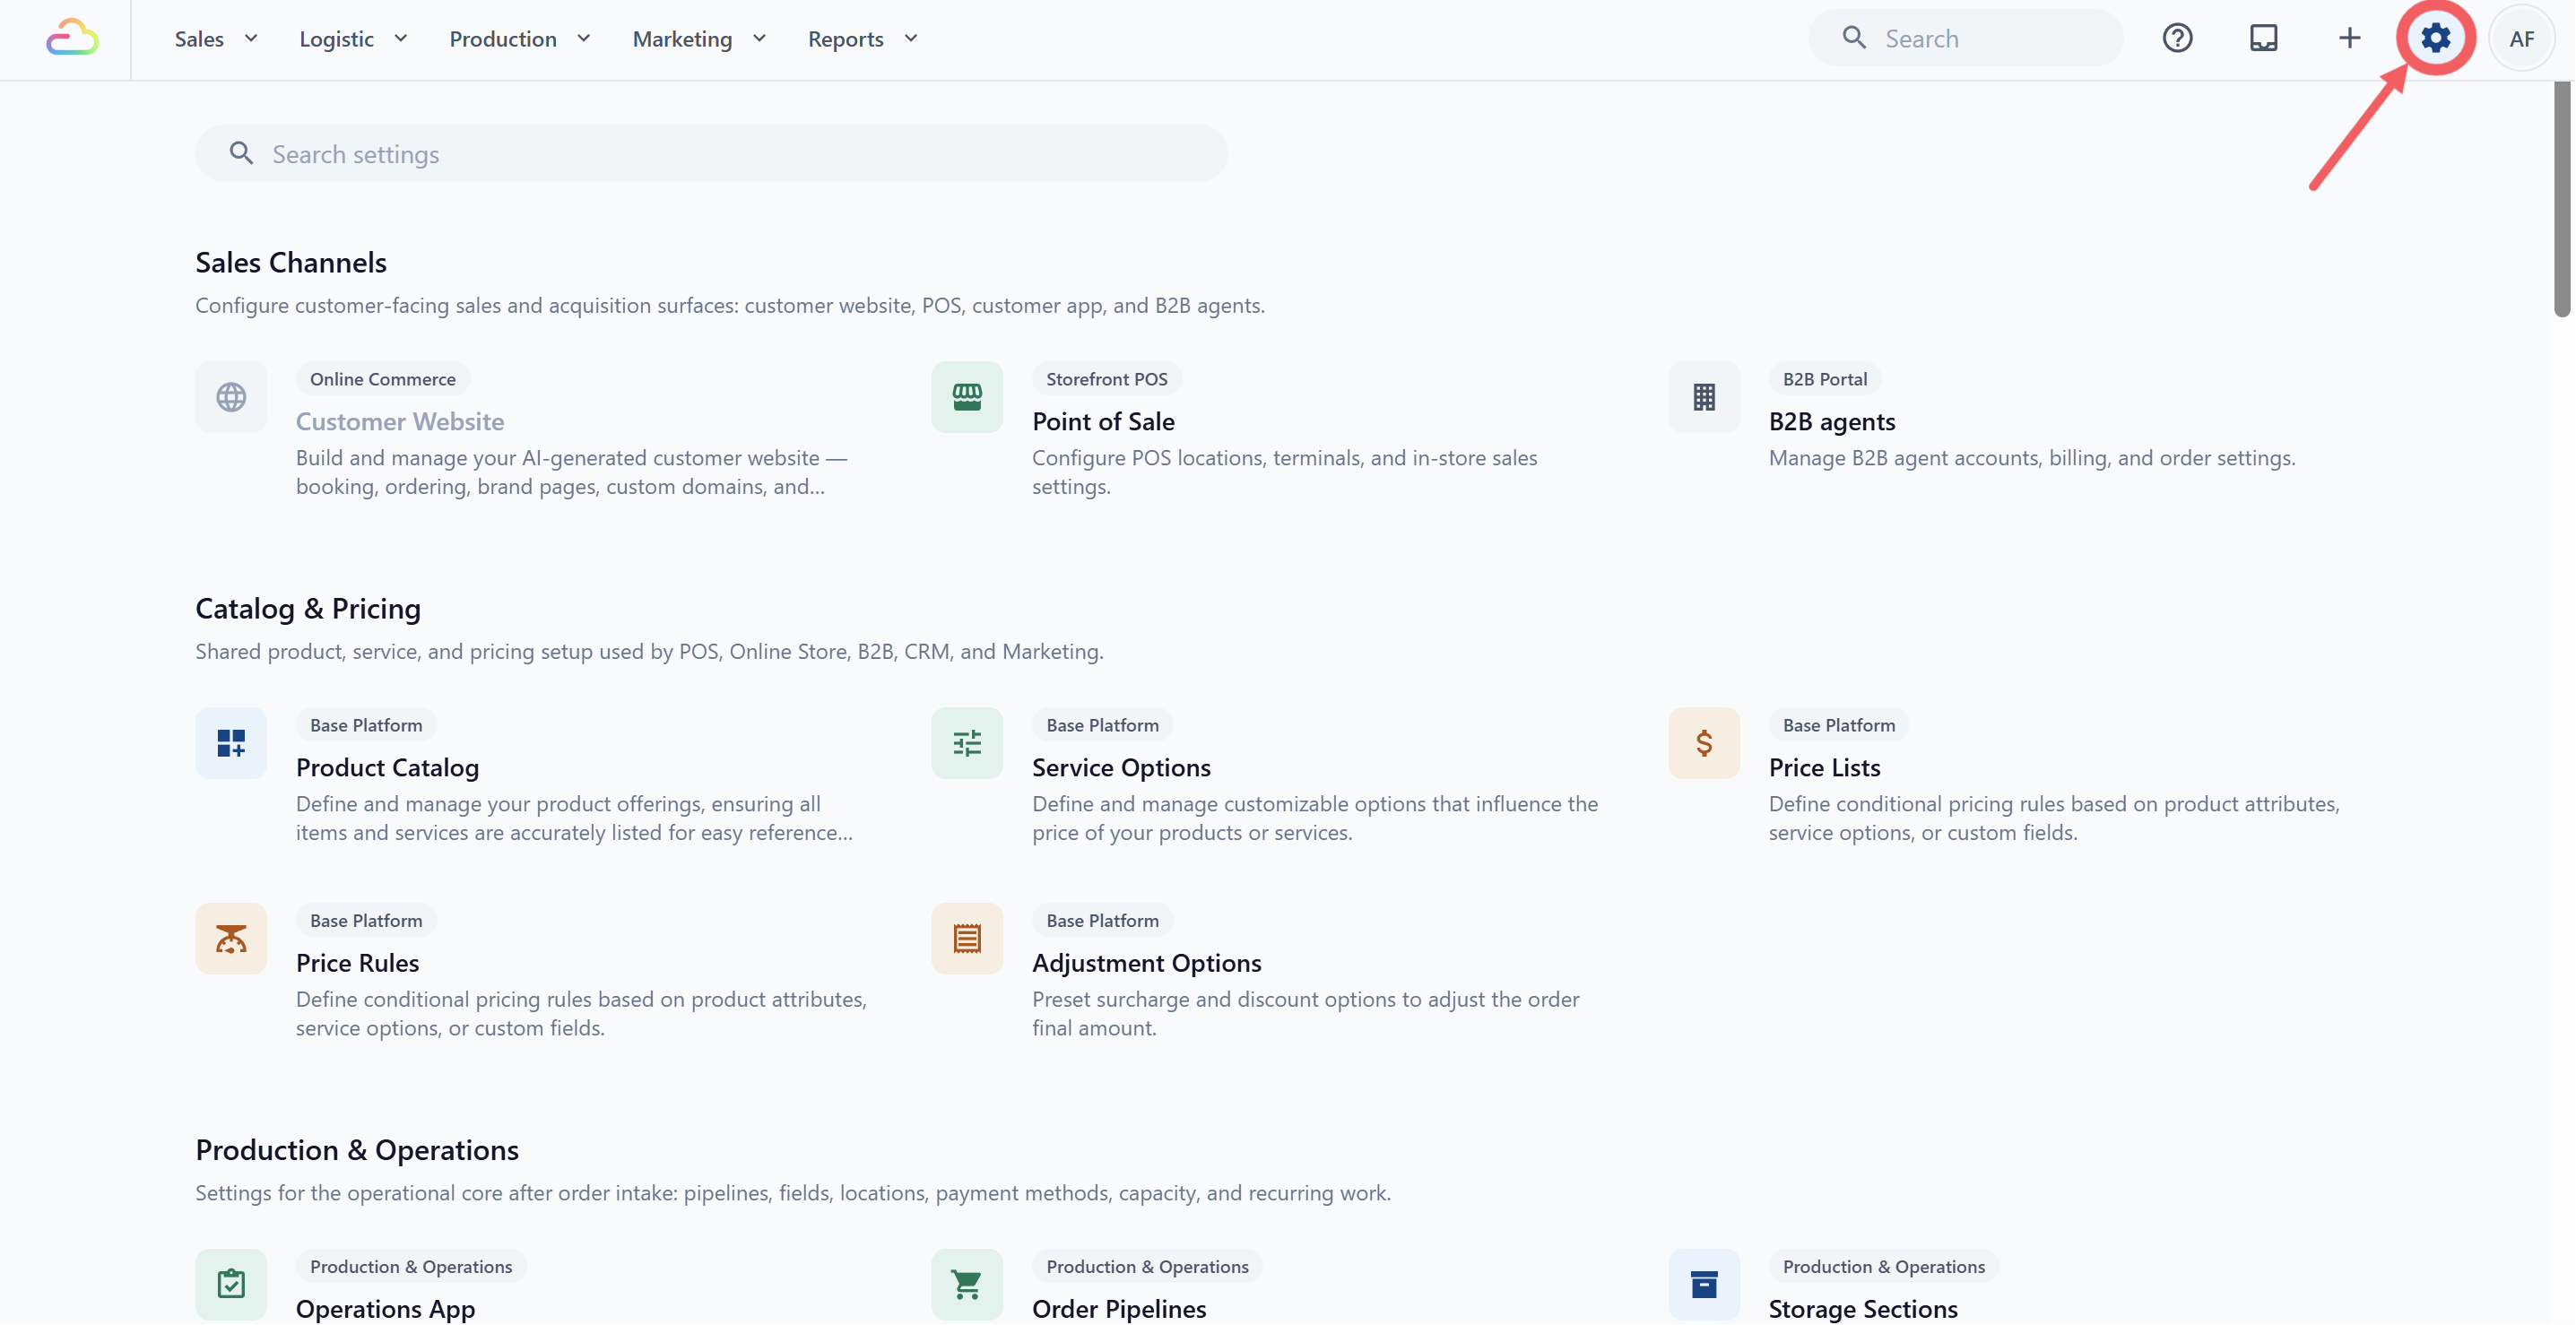Open Product Catalog settings
The height and width of the screenshot is (1325, 2576).
coord(387,768)
